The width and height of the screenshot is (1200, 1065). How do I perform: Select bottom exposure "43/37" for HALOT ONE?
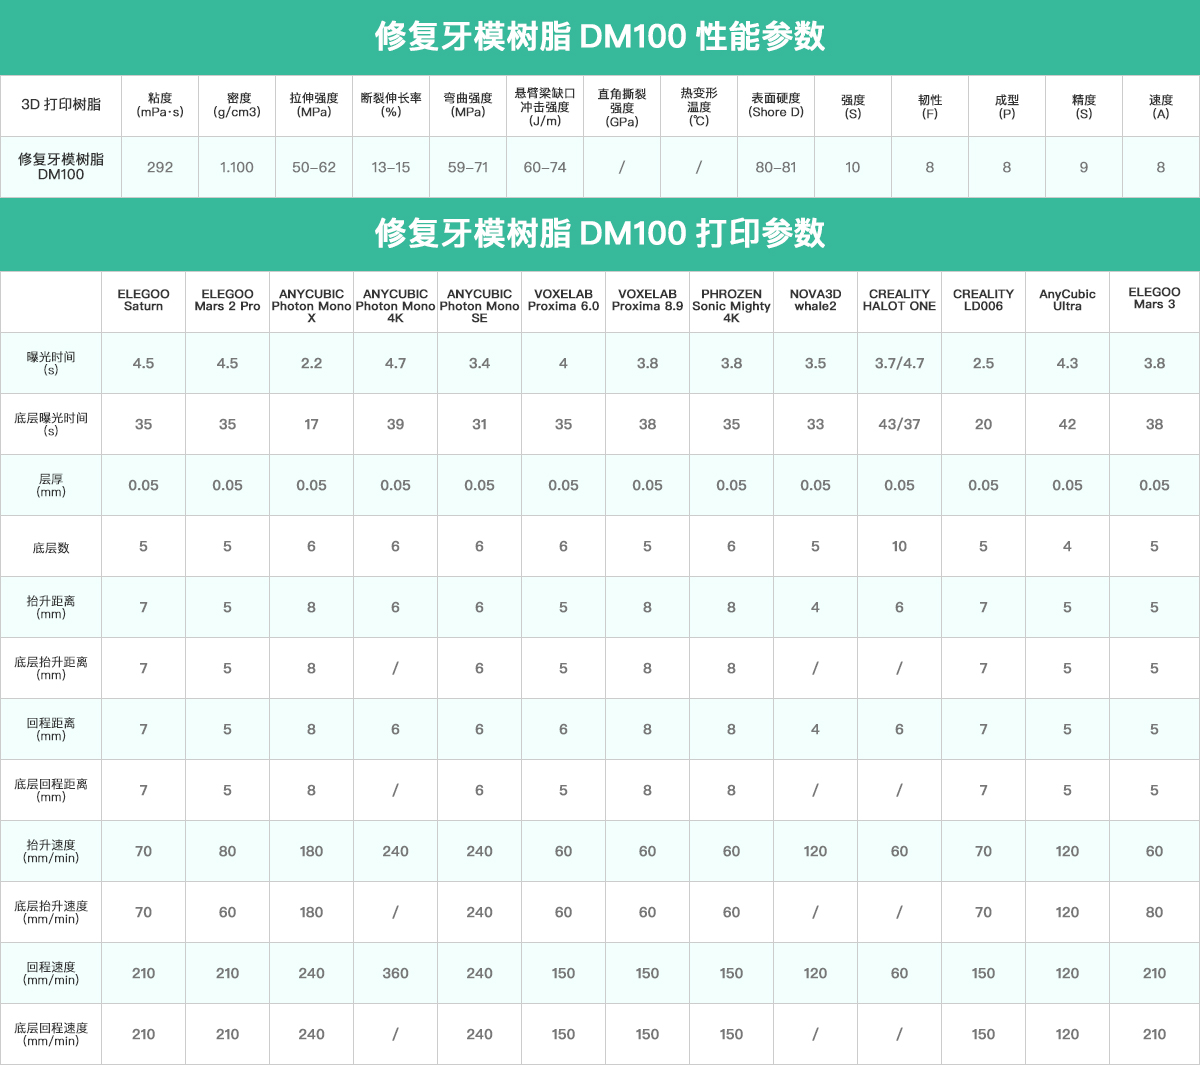(899, 424)
